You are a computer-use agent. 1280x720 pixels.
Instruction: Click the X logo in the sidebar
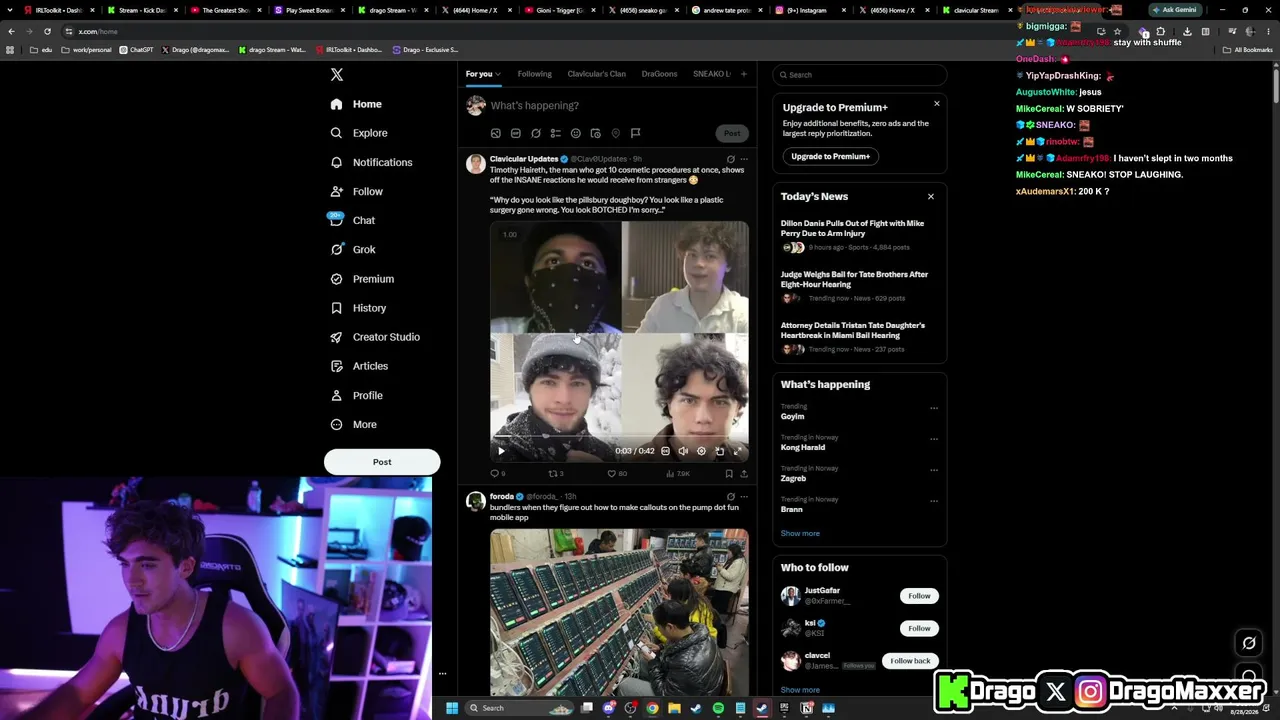tap(337, 75)
